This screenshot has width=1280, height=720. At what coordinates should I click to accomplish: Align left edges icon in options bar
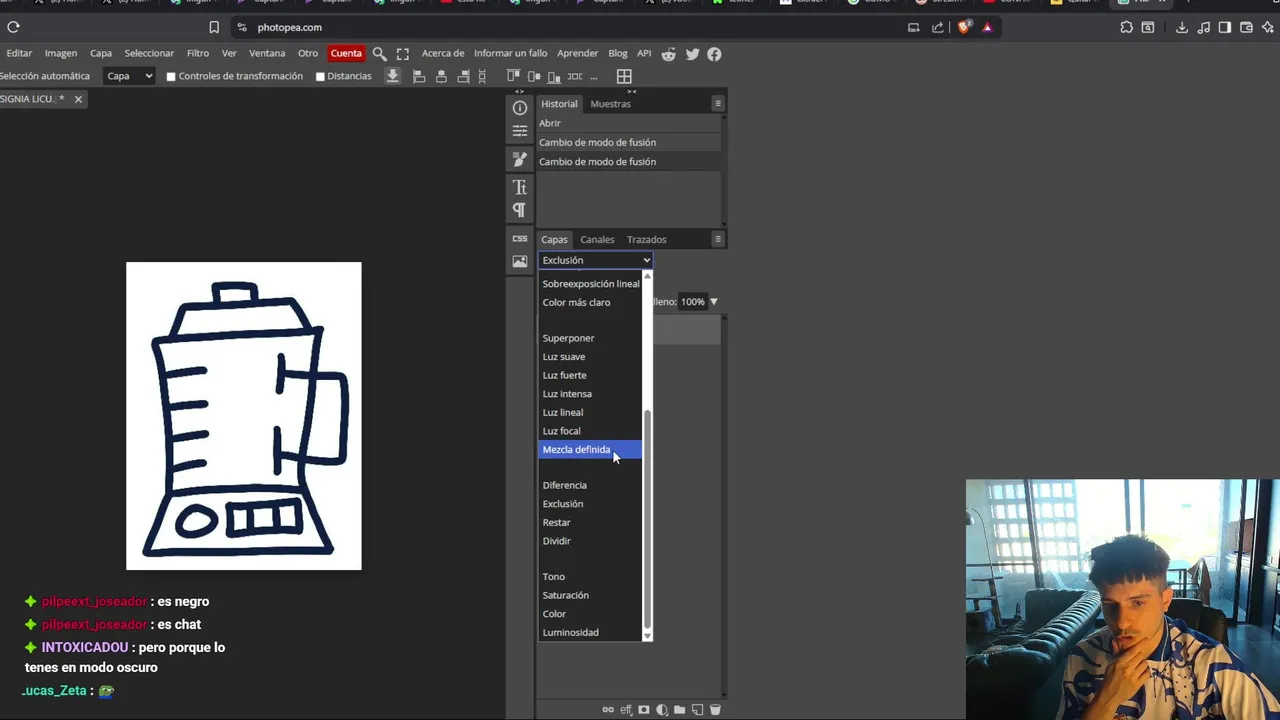[x=419, y=76]
